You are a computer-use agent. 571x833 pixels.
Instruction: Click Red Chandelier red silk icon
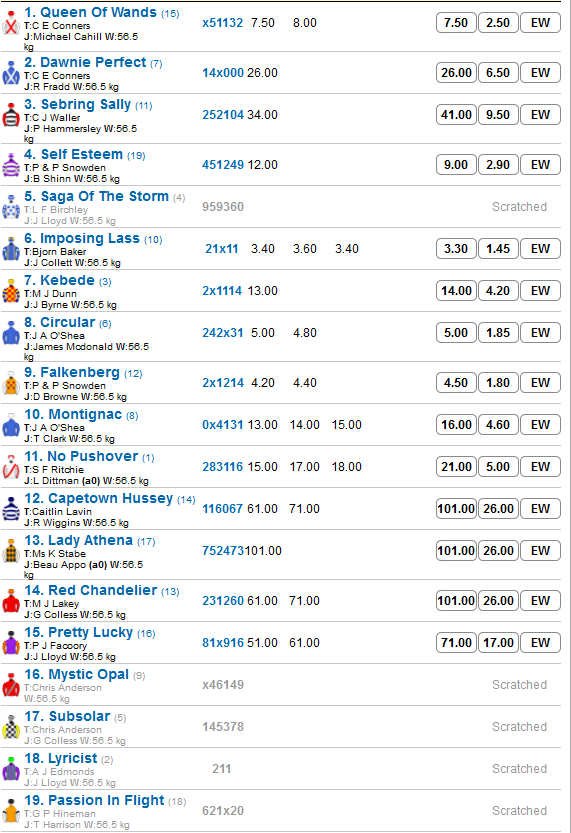11,600
